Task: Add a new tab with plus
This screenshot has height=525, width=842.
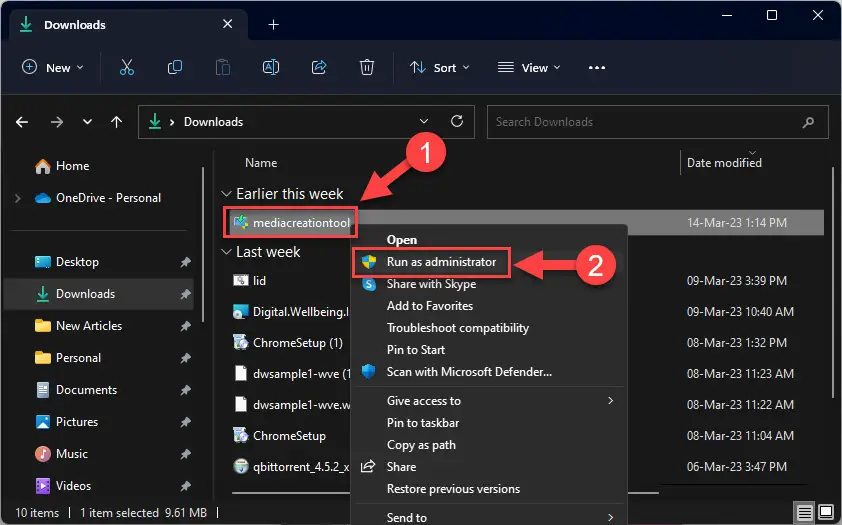Action: (273, 25)
